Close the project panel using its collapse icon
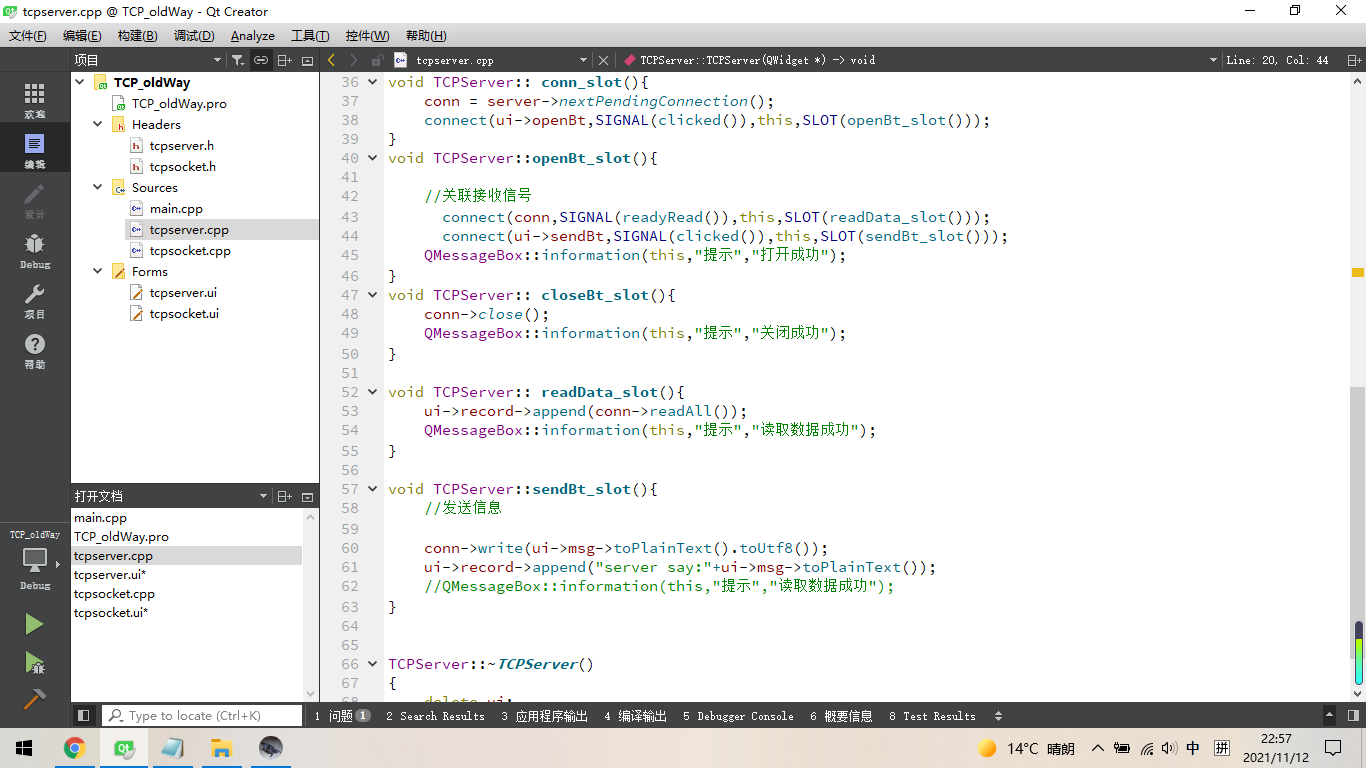The image size is (1366, 768). coord(307,60)
